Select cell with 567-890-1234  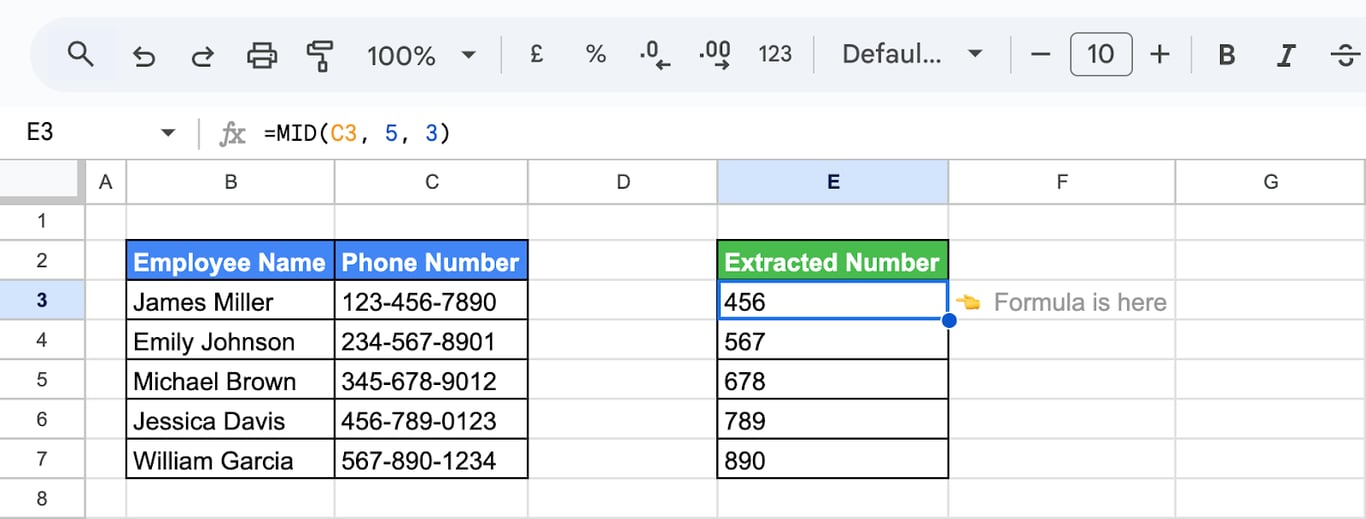[431, 460]
